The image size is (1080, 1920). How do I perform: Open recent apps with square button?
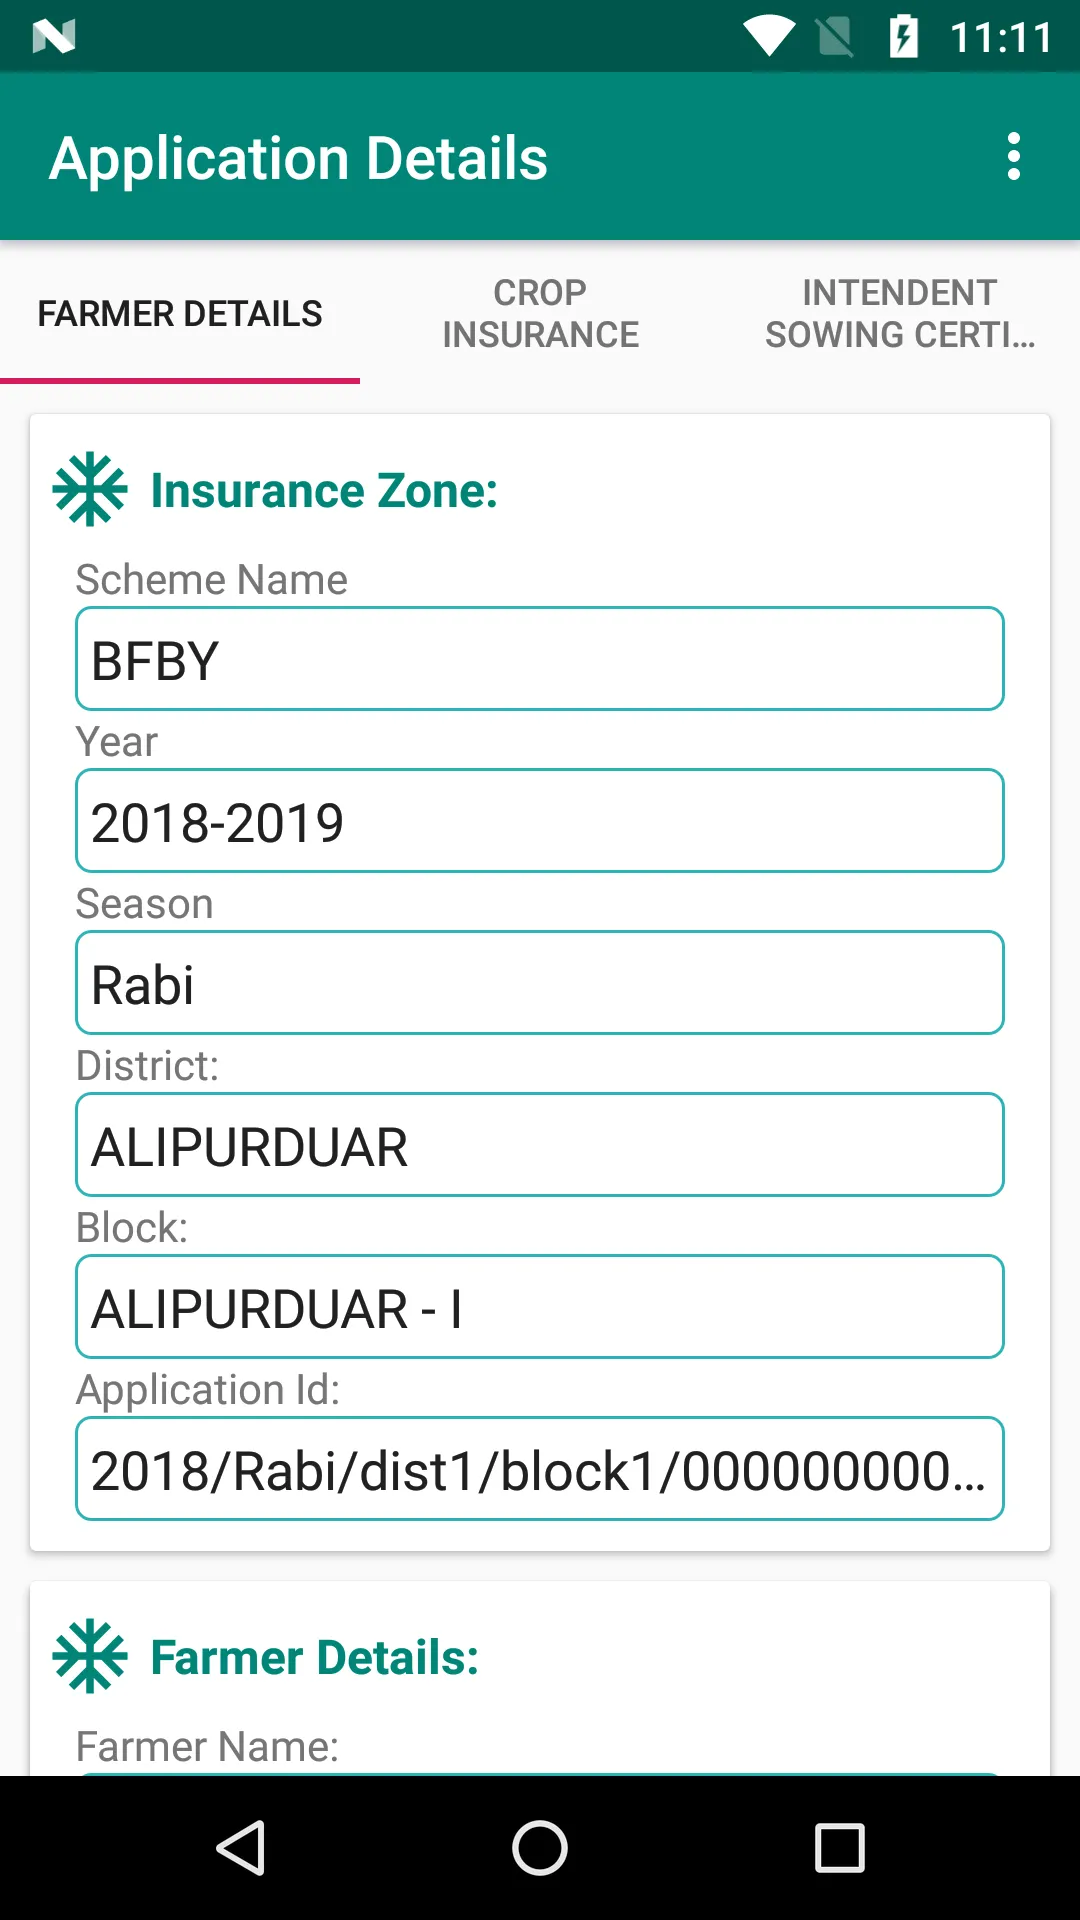point(839,1847)
